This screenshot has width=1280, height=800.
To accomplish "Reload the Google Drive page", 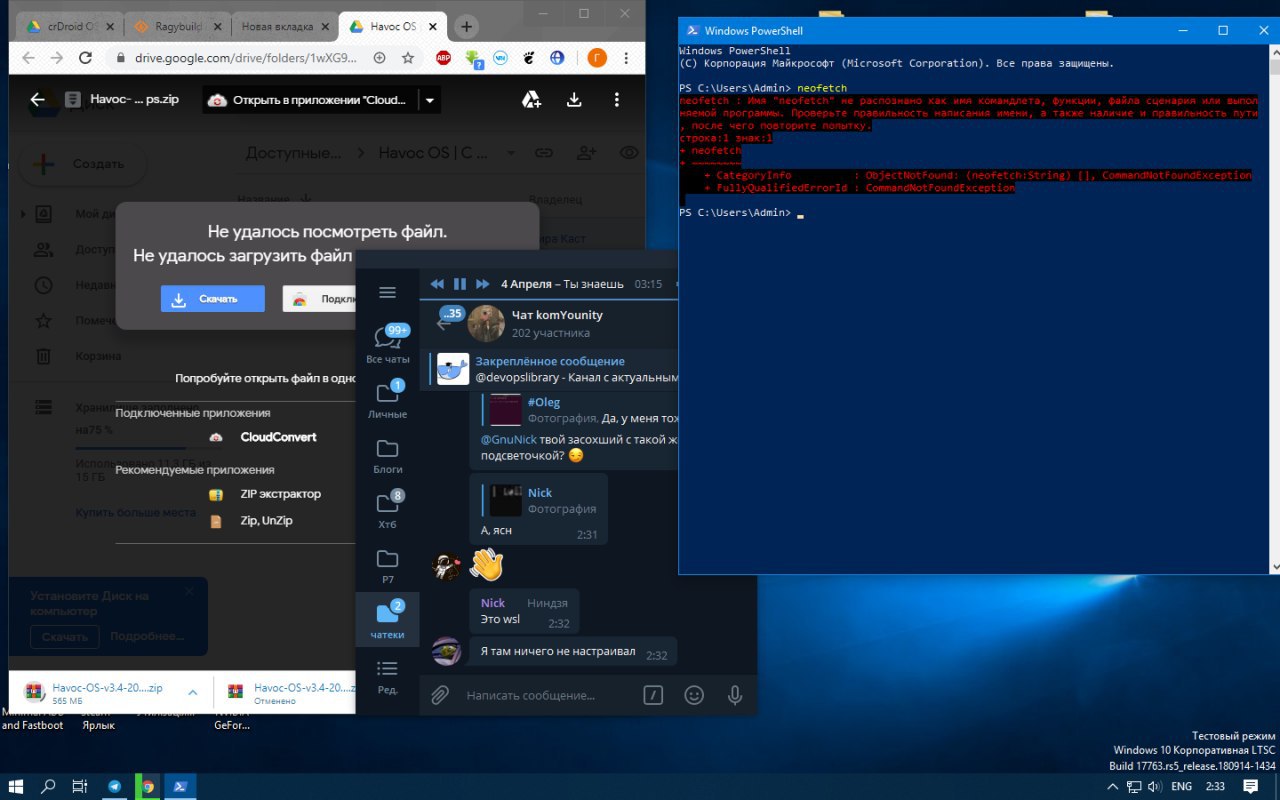I will coord(86,58).
